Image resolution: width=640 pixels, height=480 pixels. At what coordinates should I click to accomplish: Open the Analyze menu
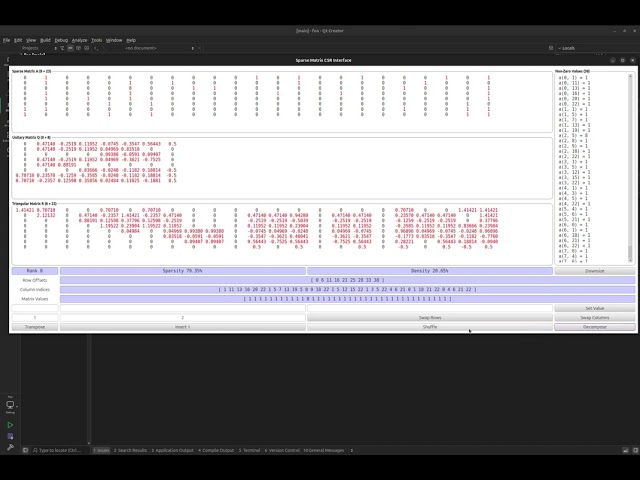[x=80, y=40]
